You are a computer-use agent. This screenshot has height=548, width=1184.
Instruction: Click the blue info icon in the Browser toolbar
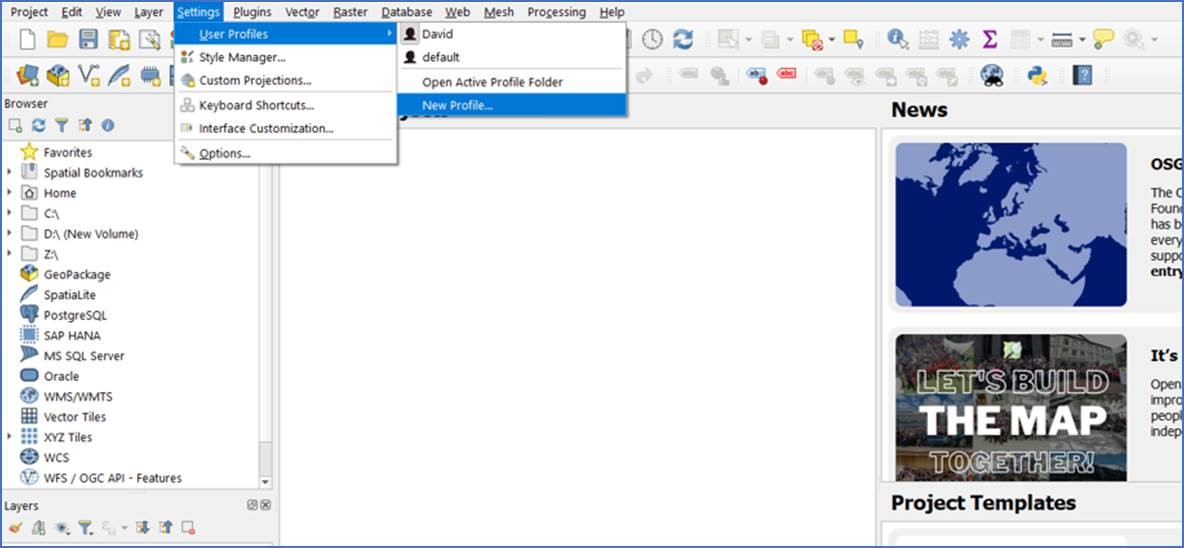[108, 125]
